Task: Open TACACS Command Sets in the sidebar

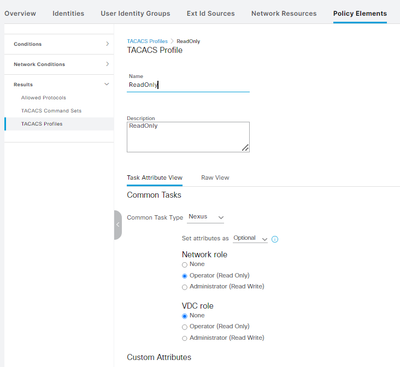Action: click(51, 111)
